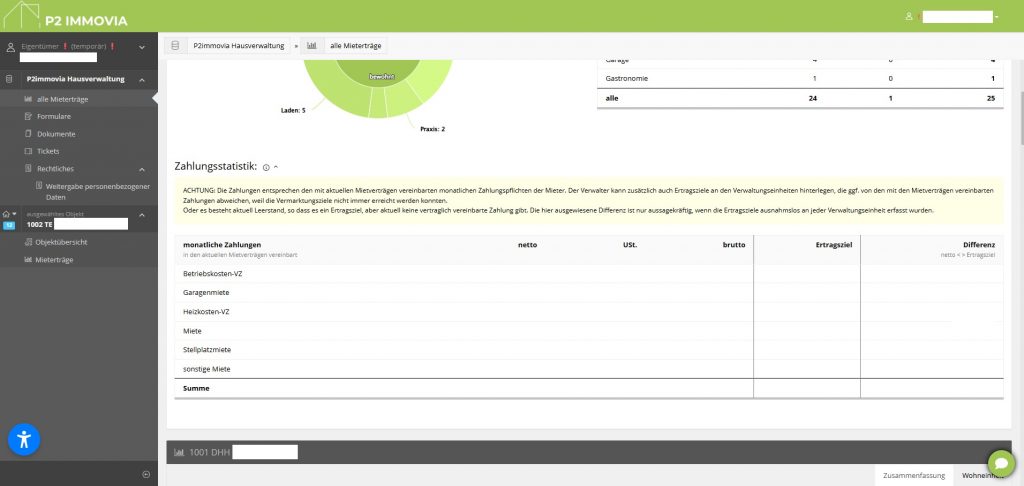The width and height of the screenshot is (1024, 486).
Task: Click the bar chart icon in breadcrumb
Action: pyautogui.click(x=312, y=46)
